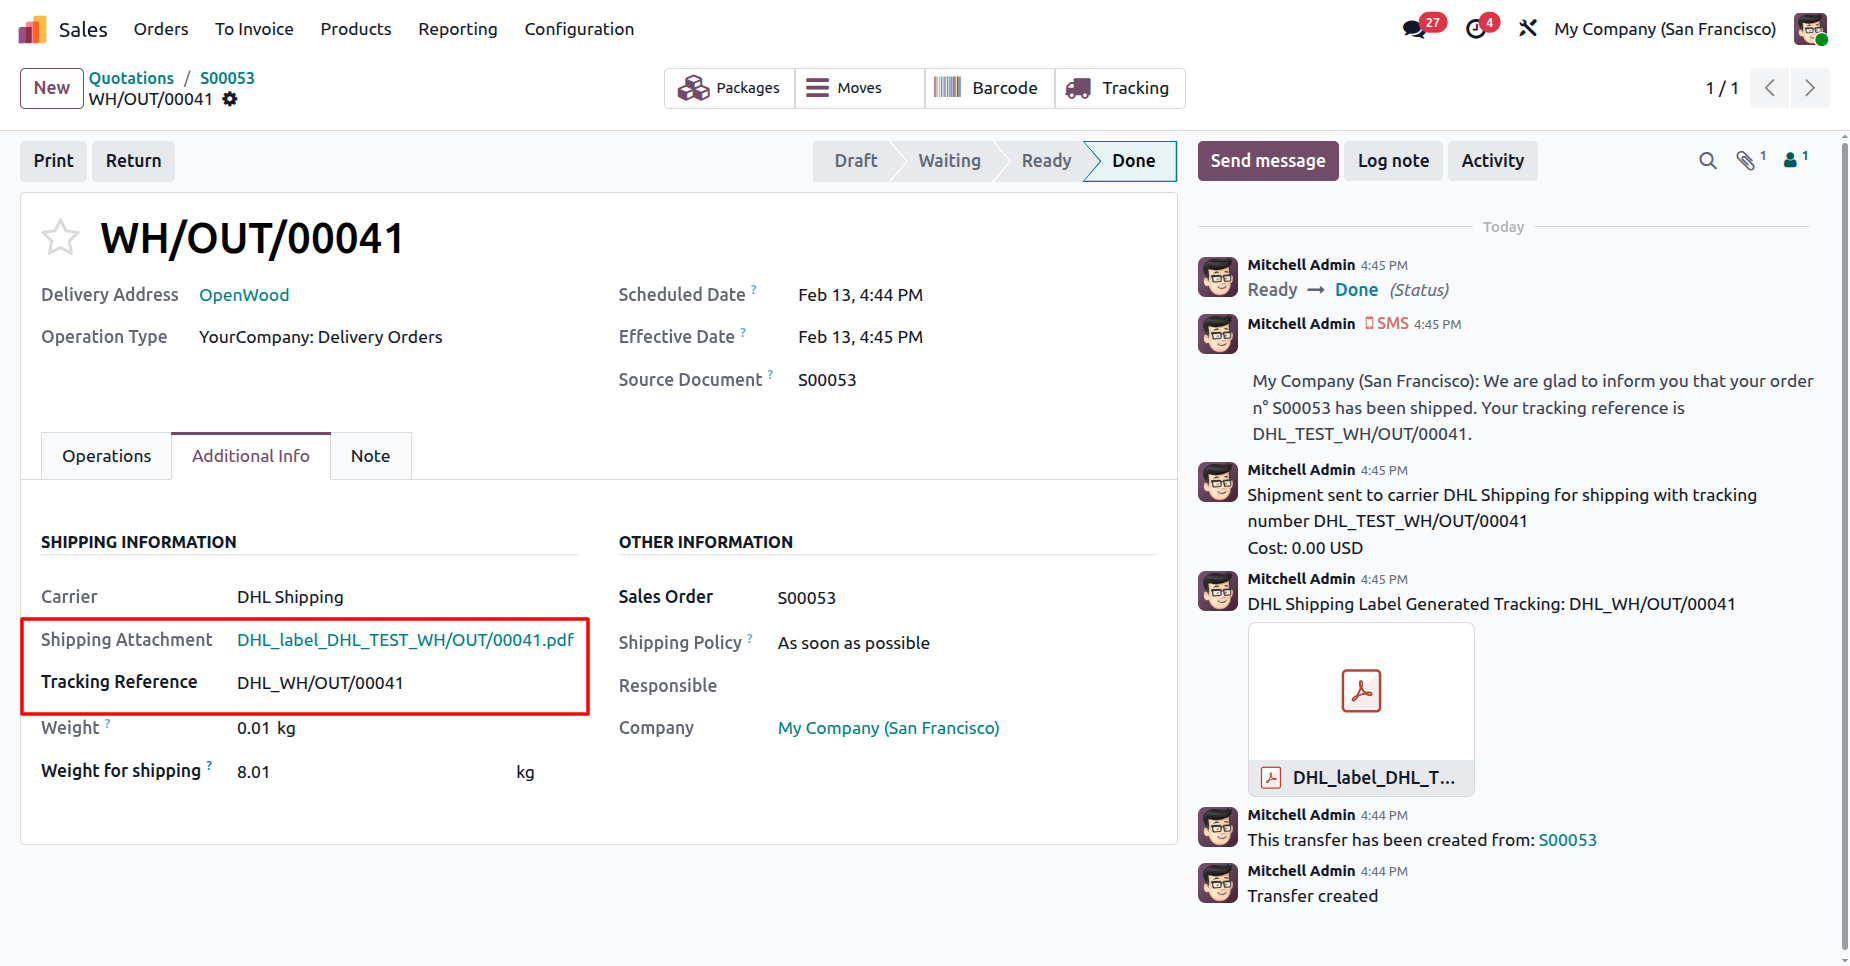
Task: Click the Print button
Action: pos(54,161)
